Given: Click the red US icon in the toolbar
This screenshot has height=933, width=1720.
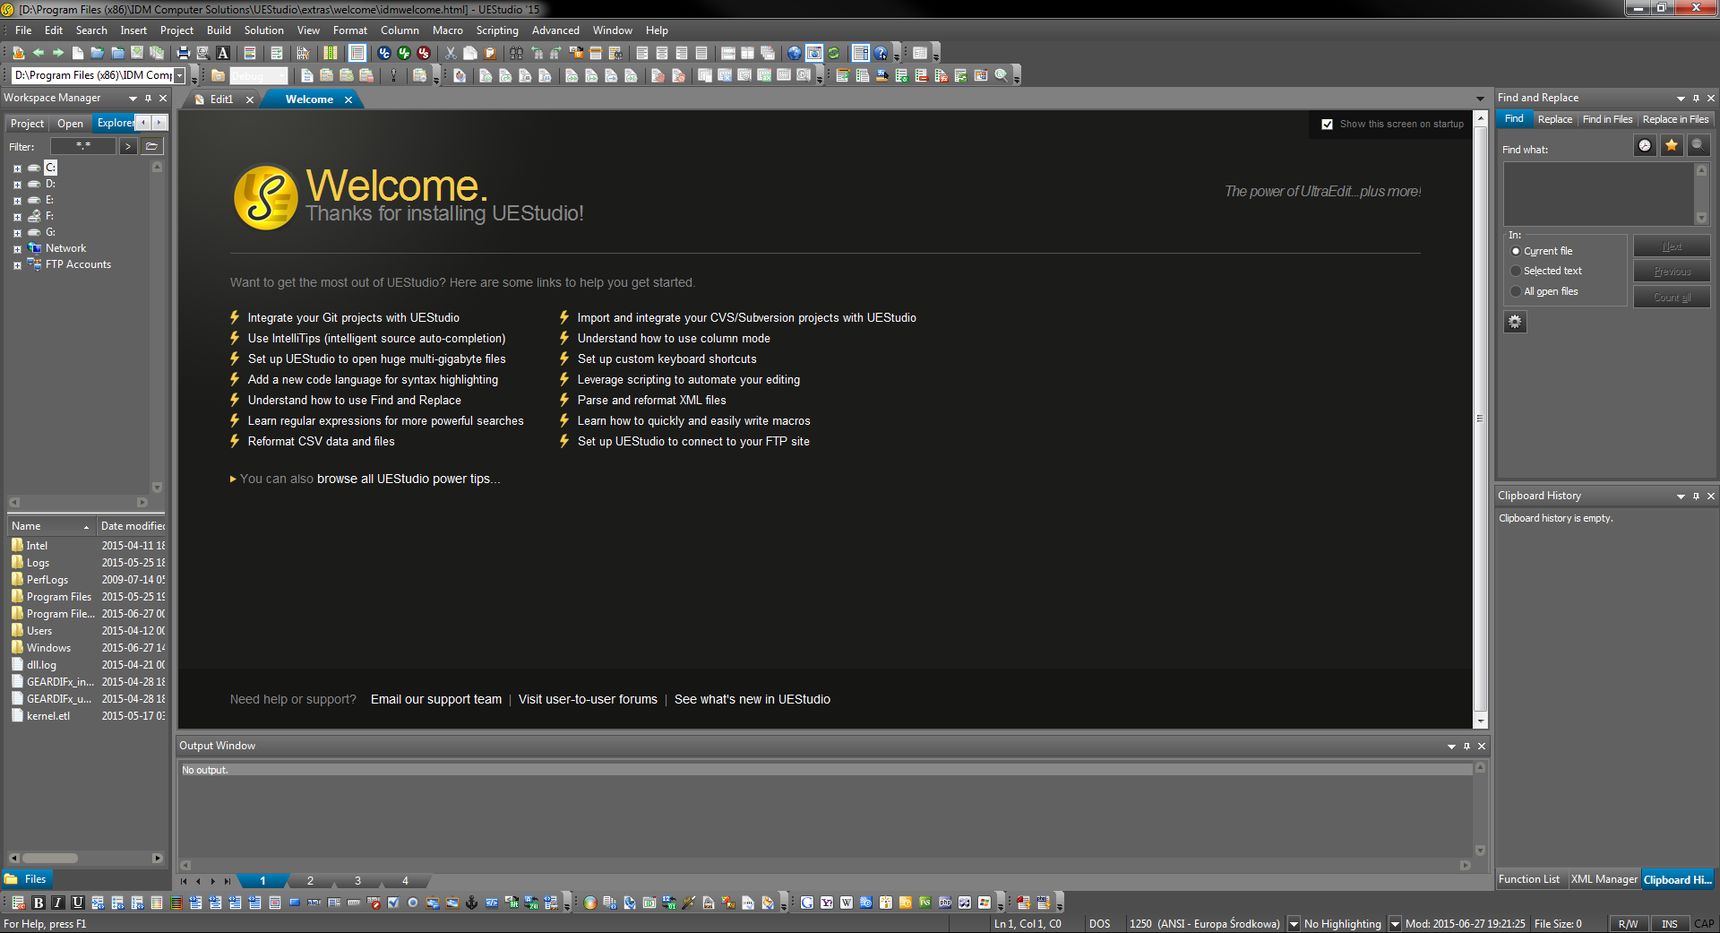Looking at the screenshot, I should 424,53.
